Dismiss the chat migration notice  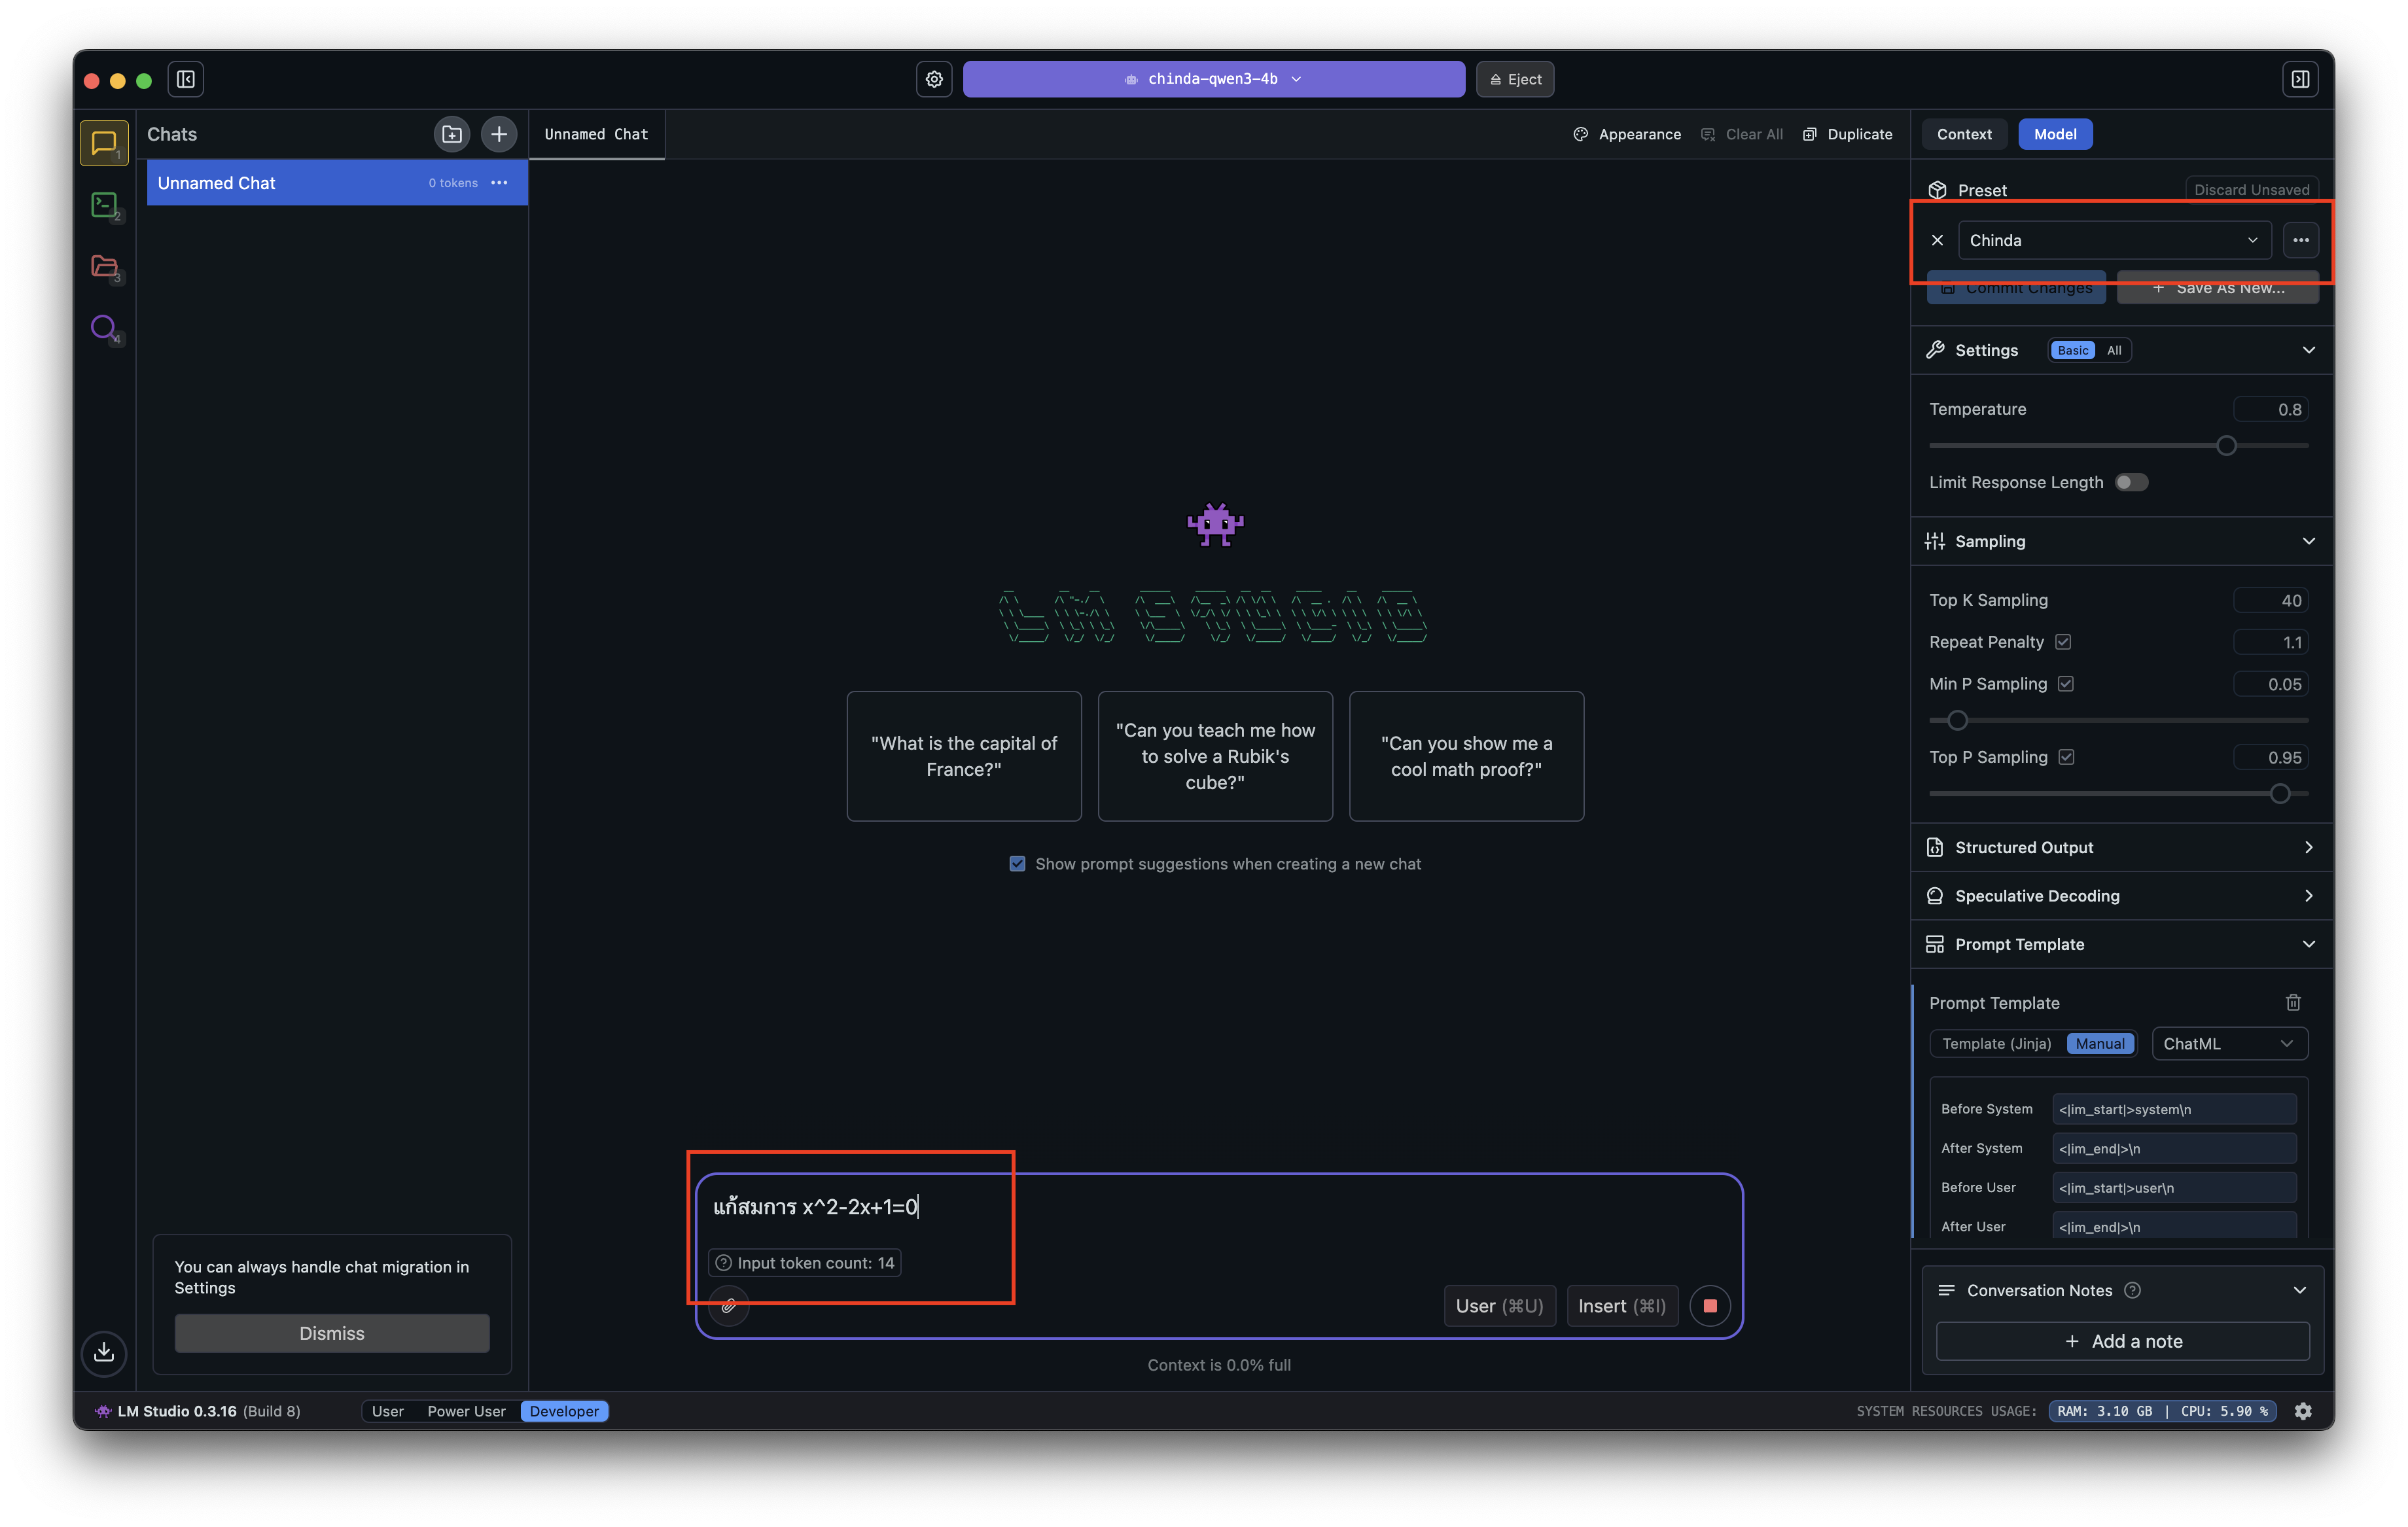[332, 1333]
